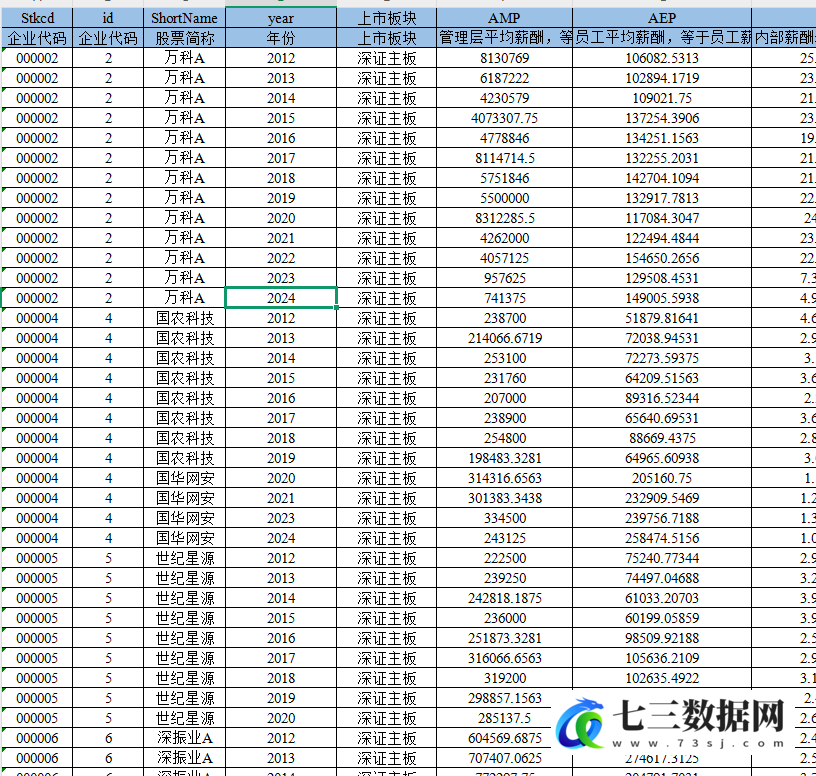Click AMP value 198483.3281
The image size is (816, 776).
504,458
